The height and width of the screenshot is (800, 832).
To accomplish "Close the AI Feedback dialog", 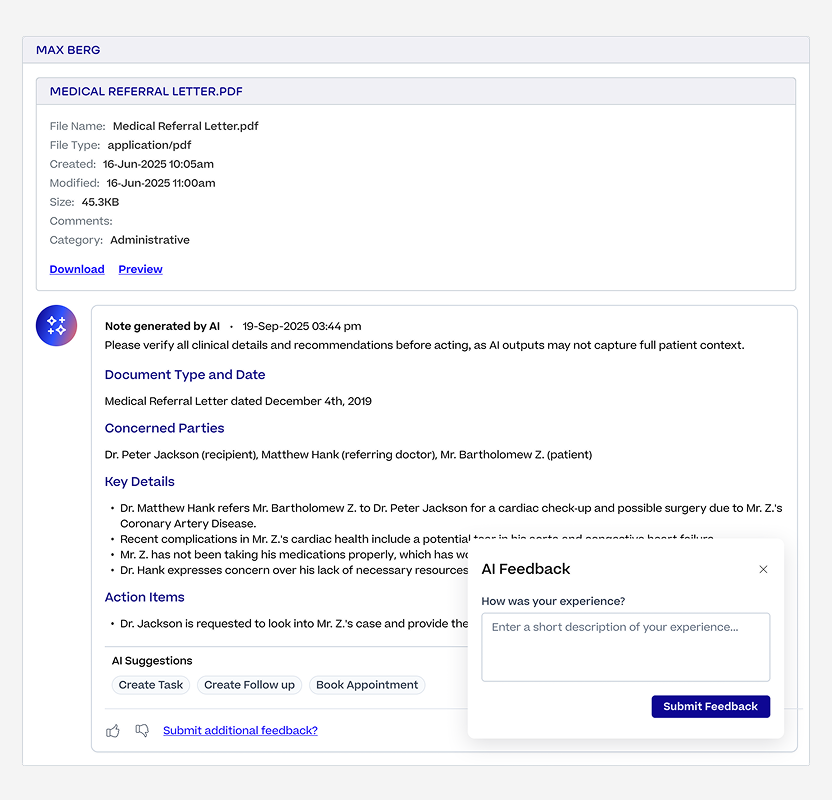I will pyautogui.click(x=763, y=569).
